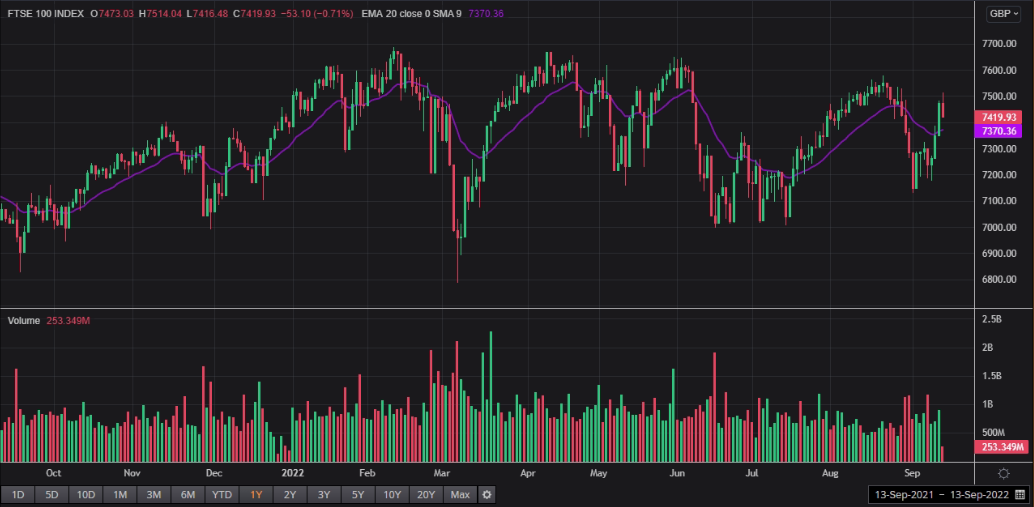The width and height of the screenshot is (1034, 507).
Task: Select the 1D time range
Action: pyautogui.click(x=18, y=494)
